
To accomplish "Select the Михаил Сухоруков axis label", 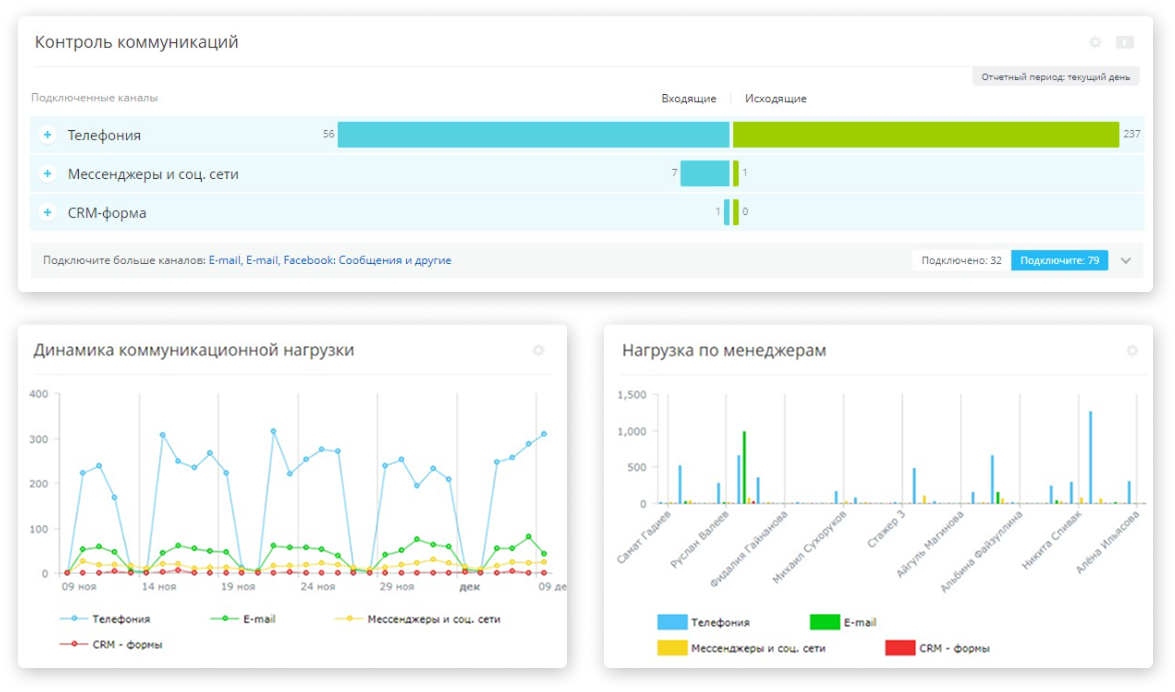I will (809, 547).
